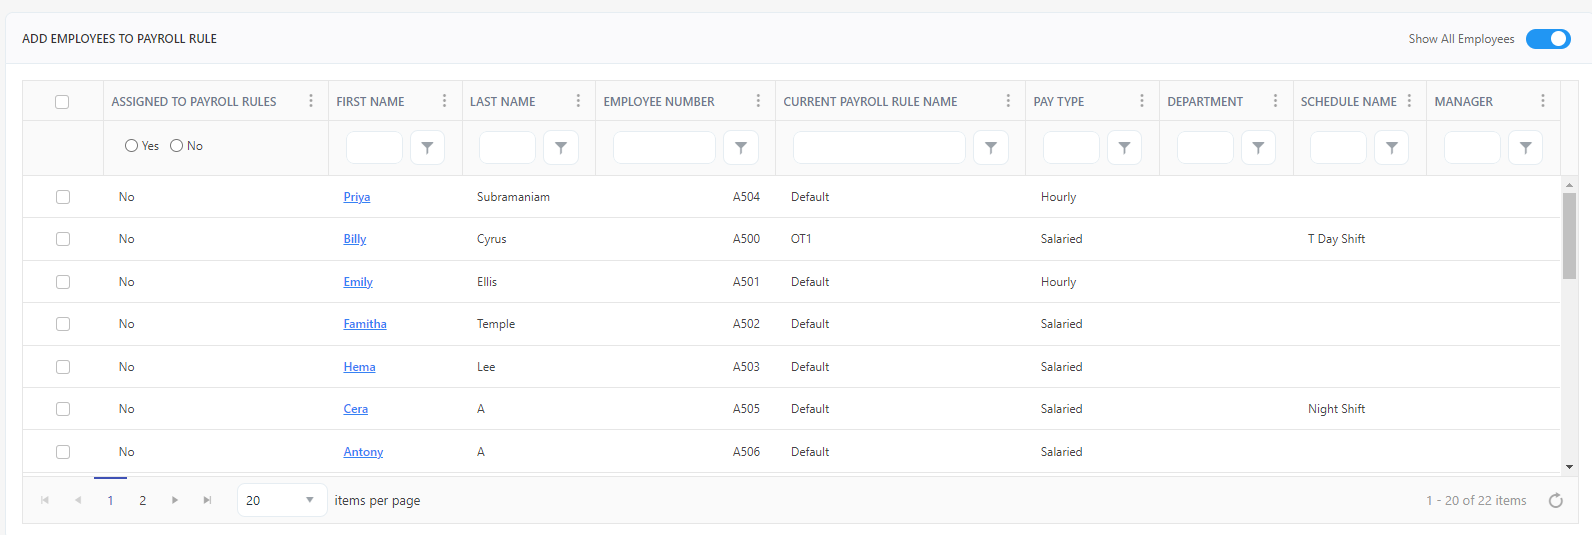This screenshot has width=1592, height=535.
Task: Click the Schedule Name filter text box
Action: pyautogui.click(x=1338, y=148)
